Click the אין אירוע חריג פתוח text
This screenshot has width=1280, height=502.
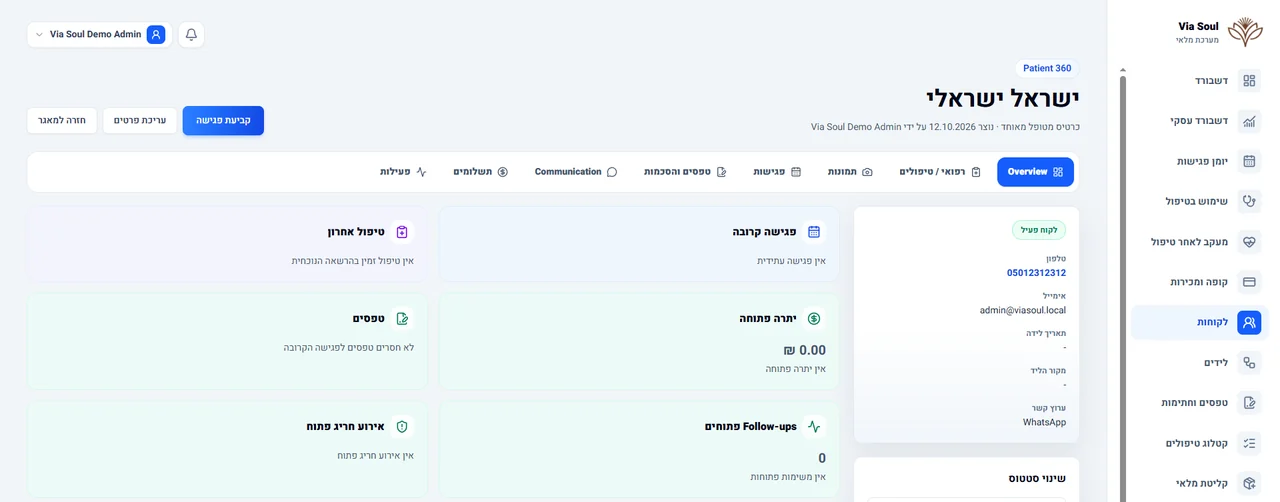click(x=375, y=456)
